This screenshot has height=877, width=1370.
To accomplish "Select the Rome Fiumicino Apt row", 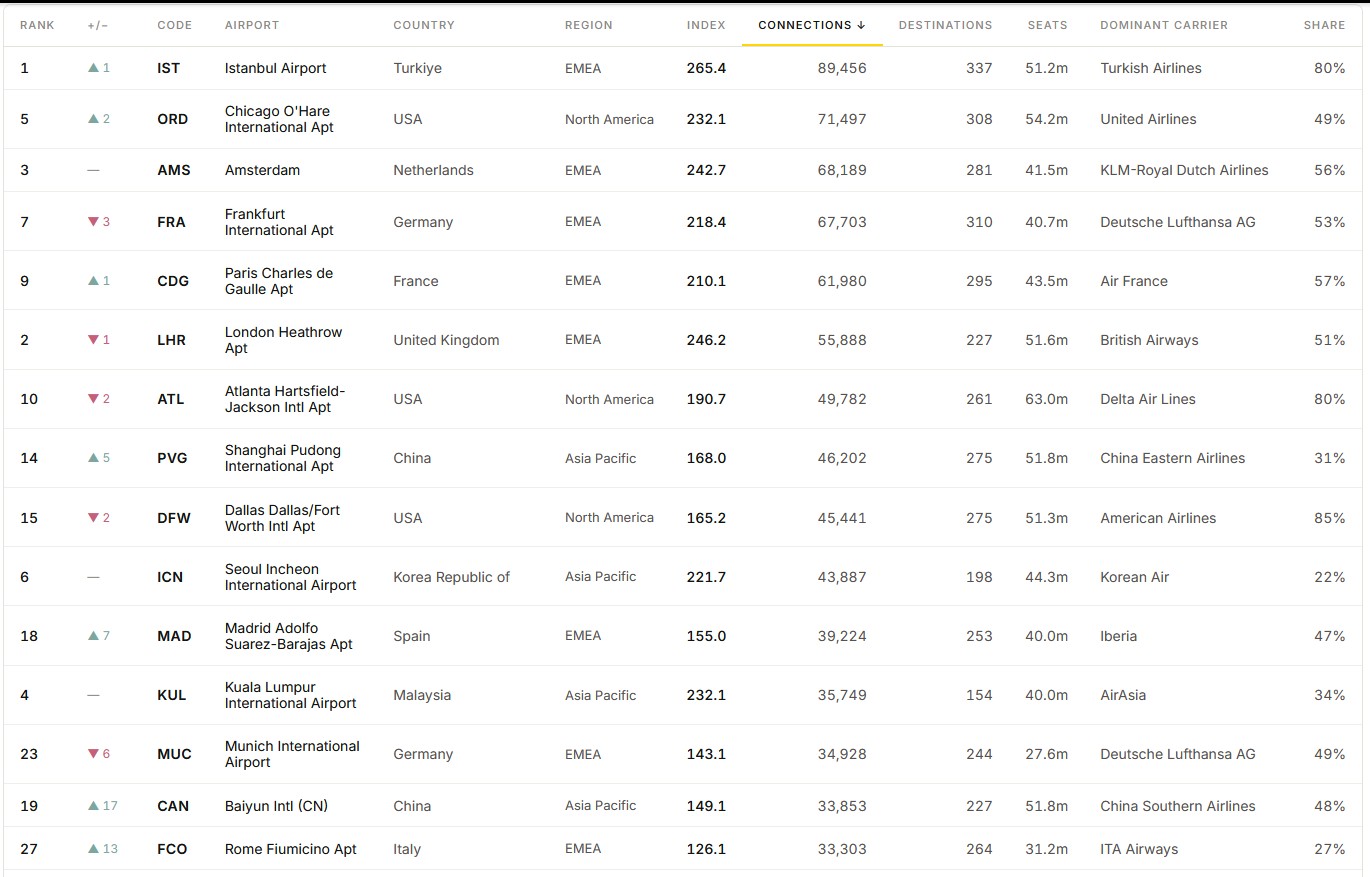I will (685, 849).
